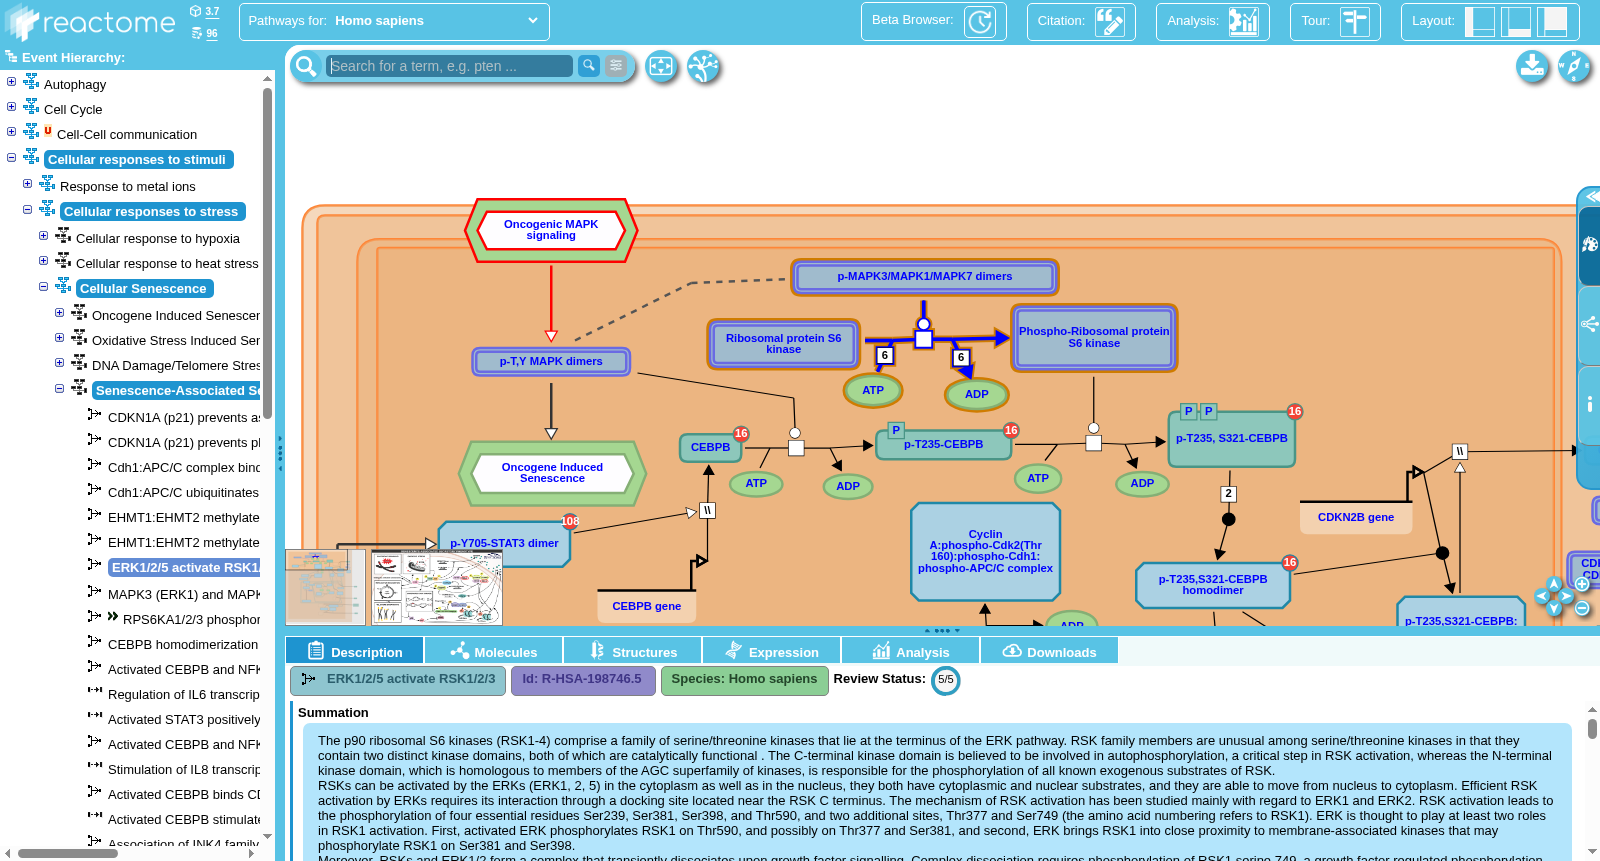Click the search magnifier icon in the diagram

tap(307, 66)
